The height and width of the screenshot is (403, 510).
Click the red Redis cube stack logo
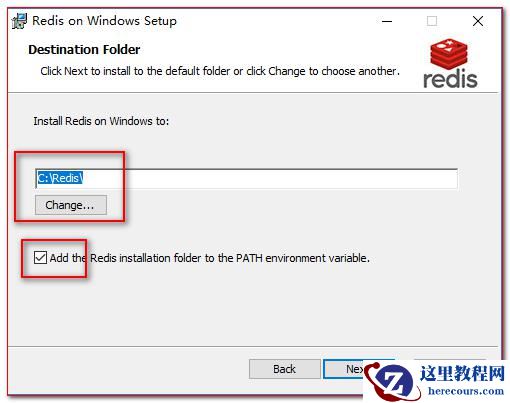pos(449,54)
